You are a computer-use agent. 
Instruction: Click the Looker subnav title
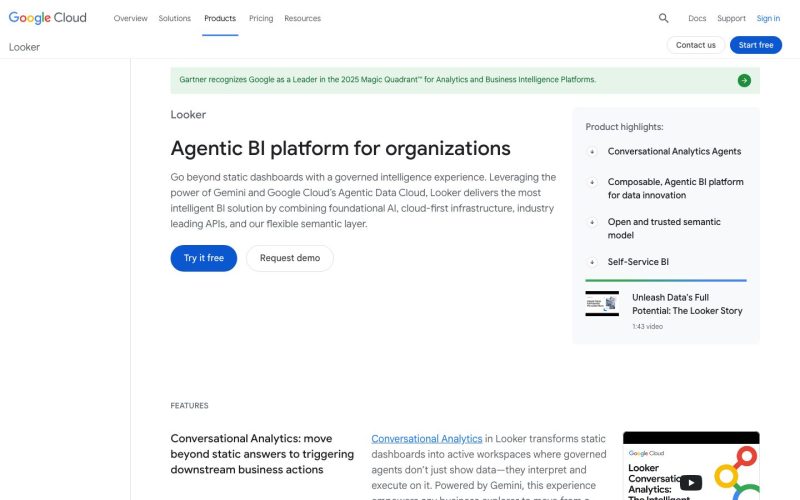point(24,47)
